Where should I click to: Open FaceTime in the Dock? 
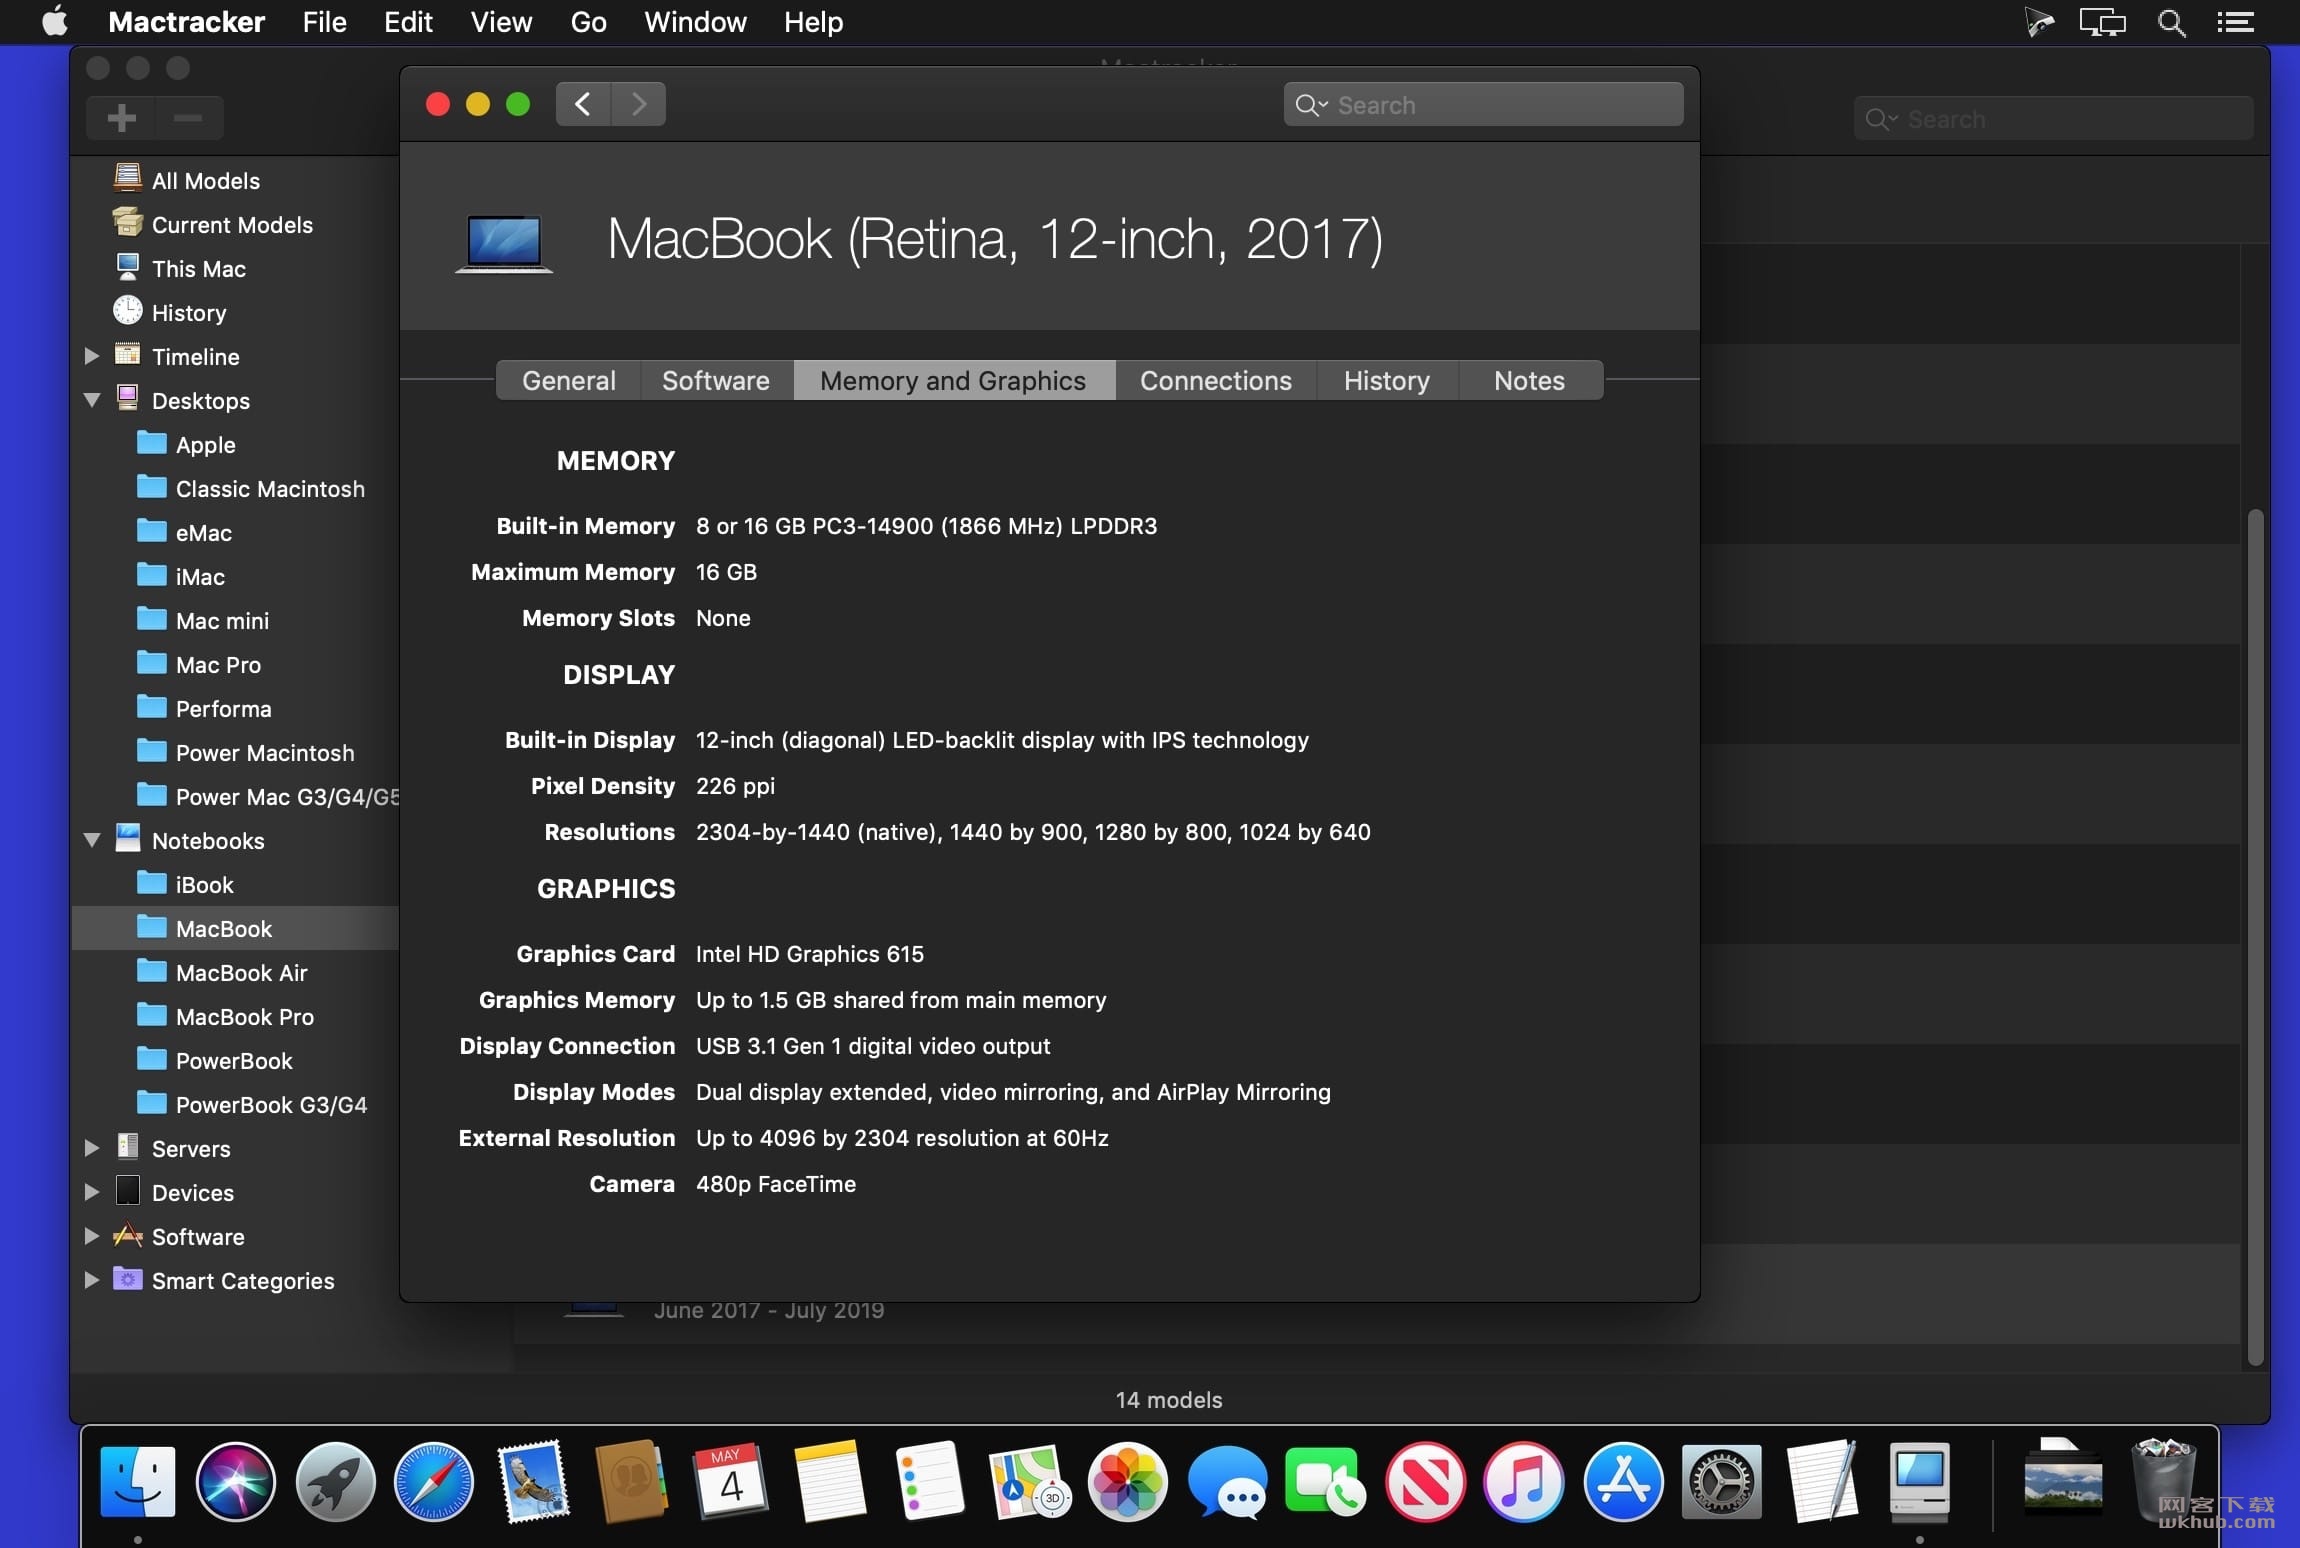(1325, 1481)
